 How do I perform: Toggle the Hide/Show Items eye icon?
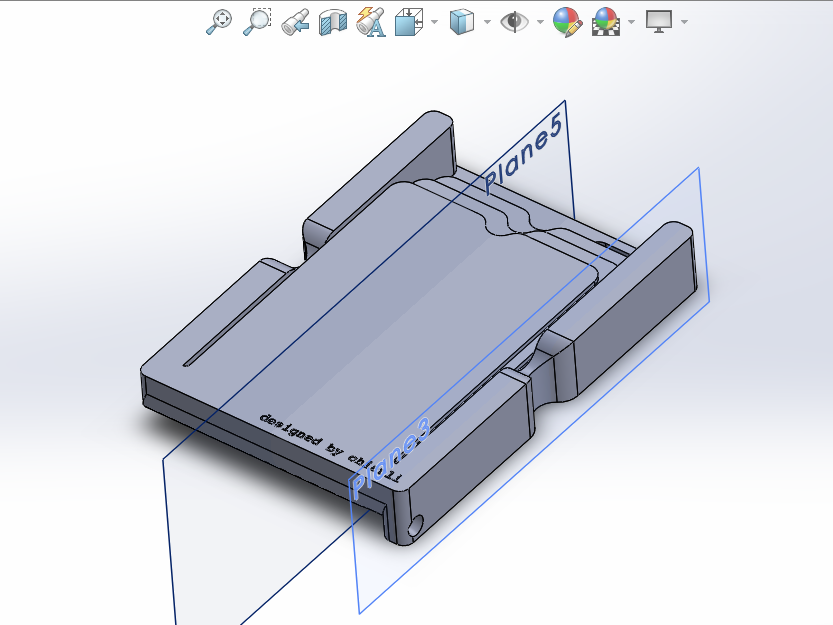[x=514, y=21]
